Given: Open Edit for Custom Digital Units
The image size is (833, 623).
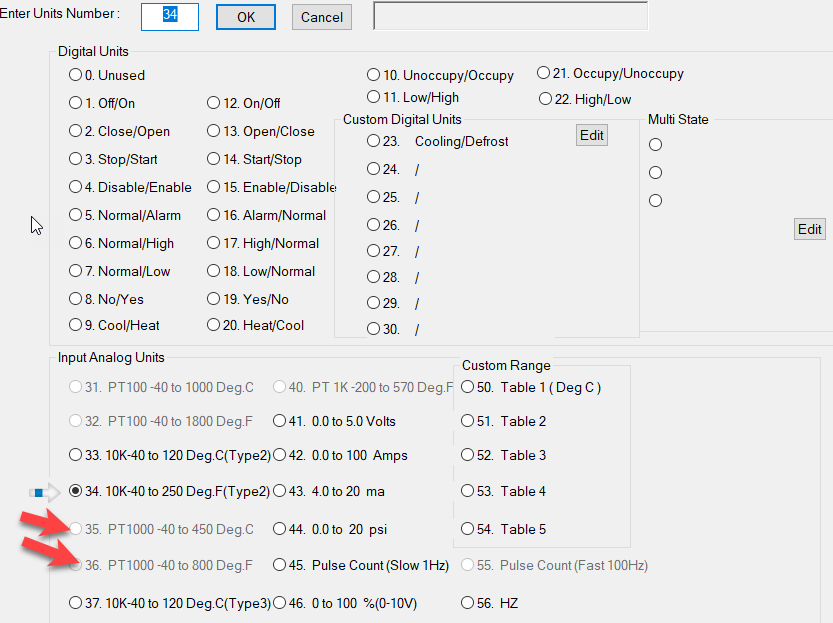Looking at the screenshot, I should pyautogui.click(x=592, y=135).
